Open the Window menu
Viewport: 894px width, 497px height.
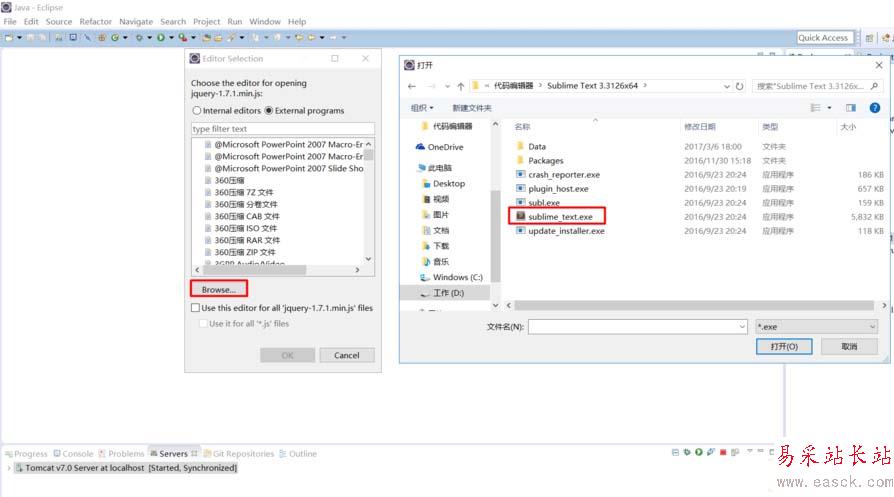tap(265, 22)
